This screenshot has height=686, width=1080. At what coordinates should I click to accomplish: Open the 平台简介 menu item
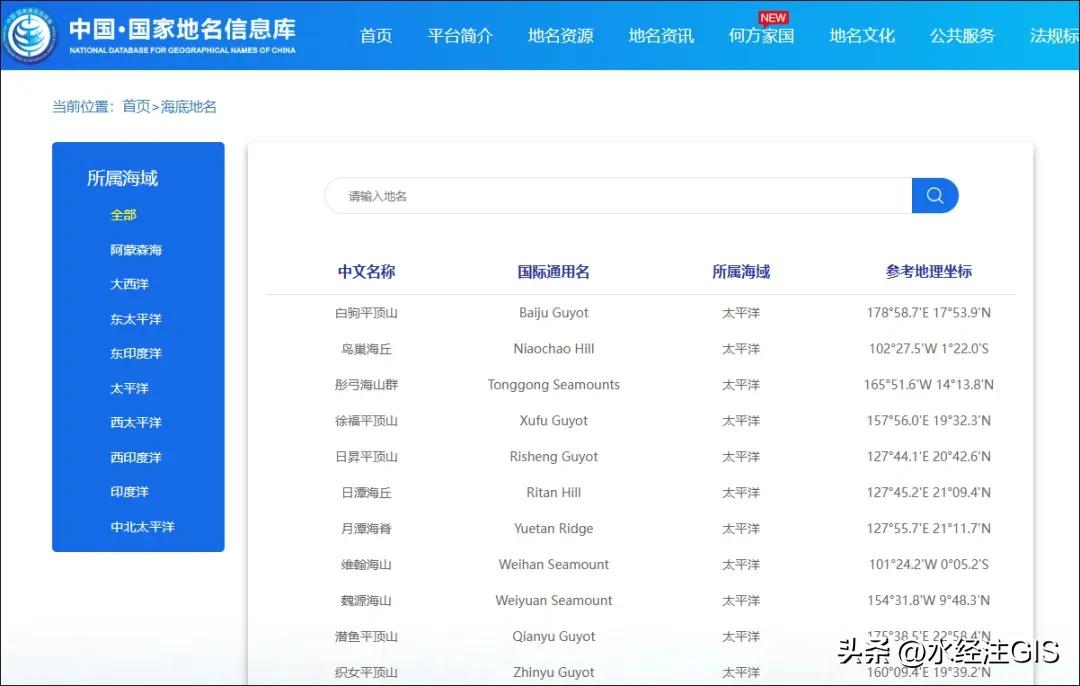(x=460, y=36)
